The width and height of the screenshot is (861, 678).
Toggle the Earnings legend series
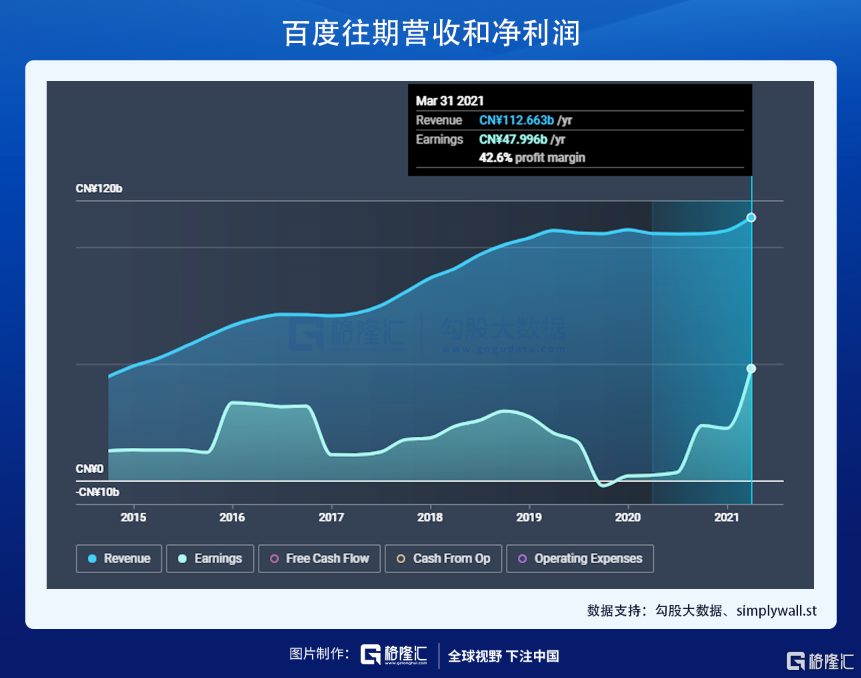tap(210, 558)
